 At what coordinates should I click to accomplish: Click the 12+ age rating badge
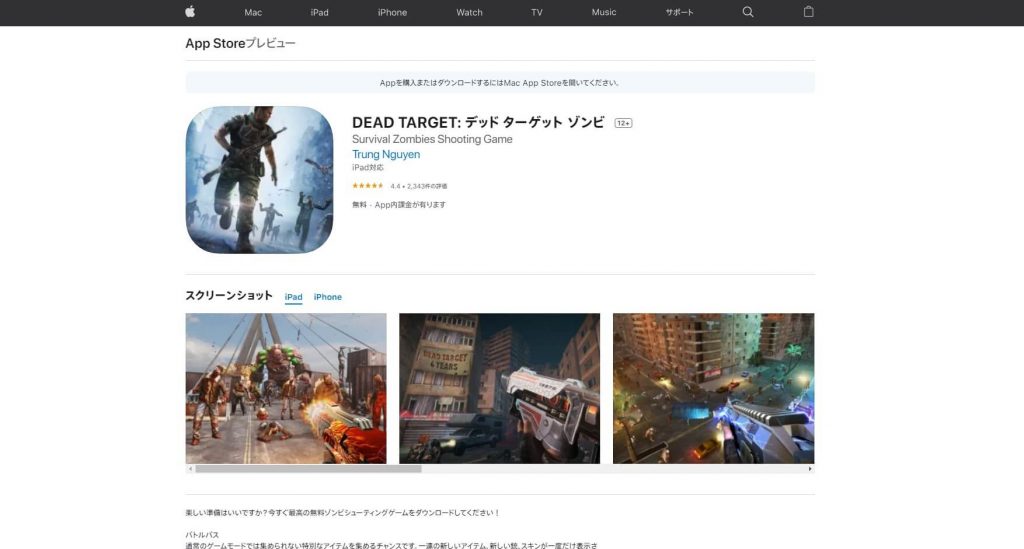pyautogui.click(x=623, y=123)
